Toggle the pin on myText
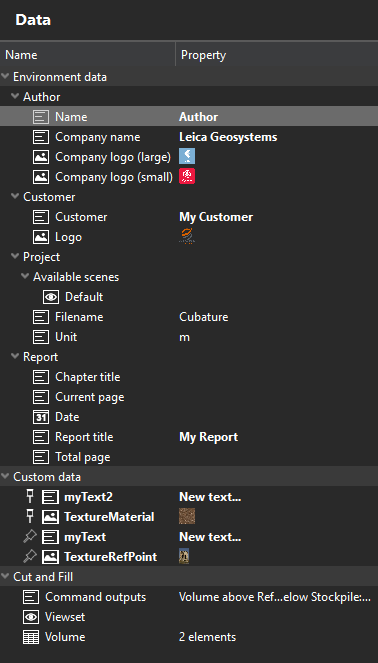Image resolution: width=378 pixels, height=663 pixels. (x=30, y=537)
